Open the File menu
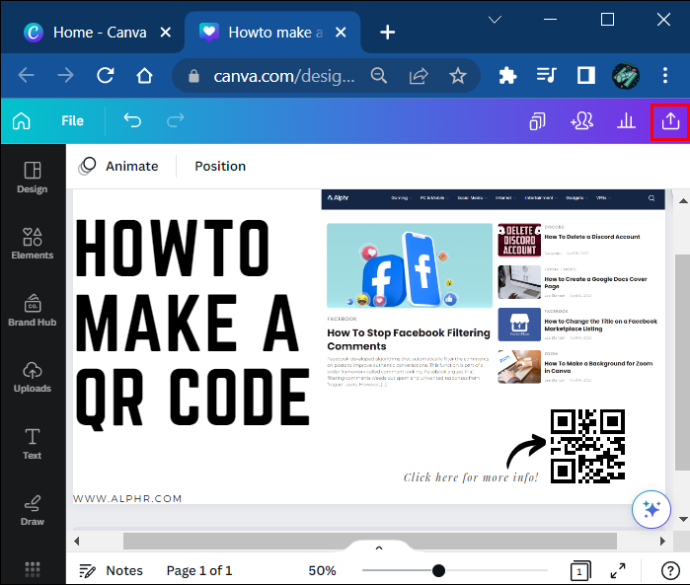The height and width of the screenshot is (585, 690). click(72, 121)
